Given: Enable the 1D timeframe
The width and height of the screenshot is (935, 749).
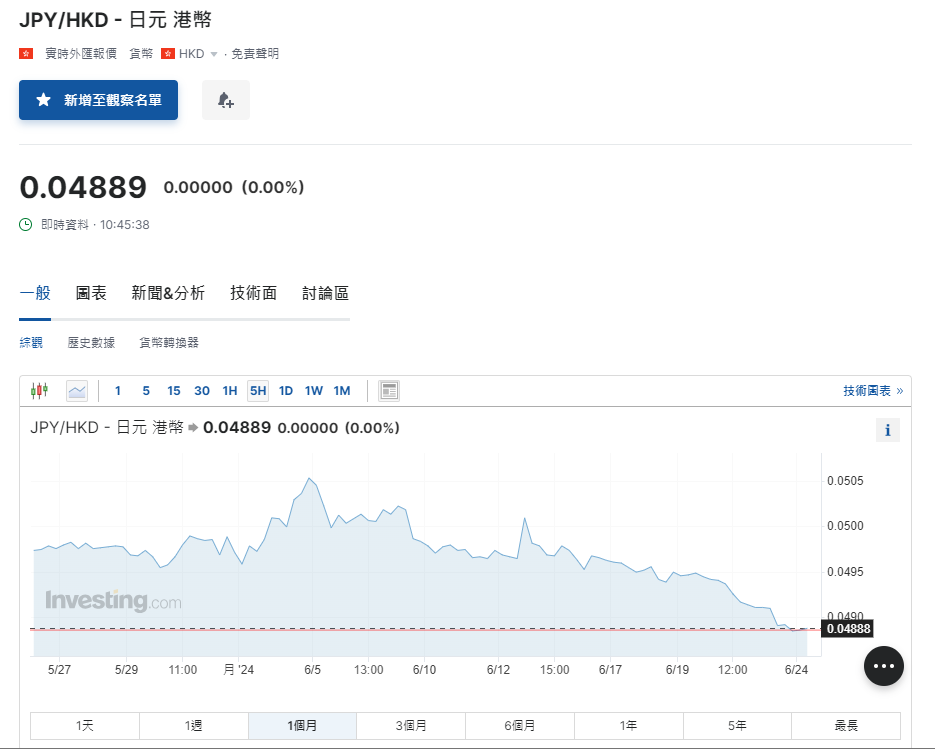Looking at the screenshot, I should pyautogui.click(x=285, y=390).
